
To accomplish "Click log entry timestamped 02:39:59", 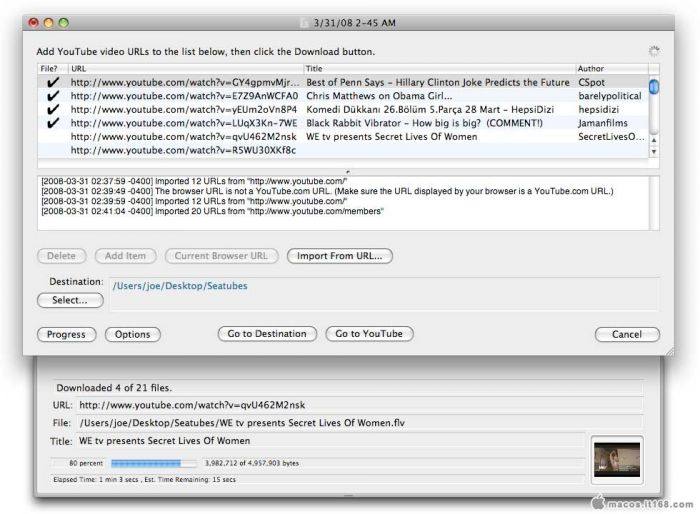I will coord(194,201).
